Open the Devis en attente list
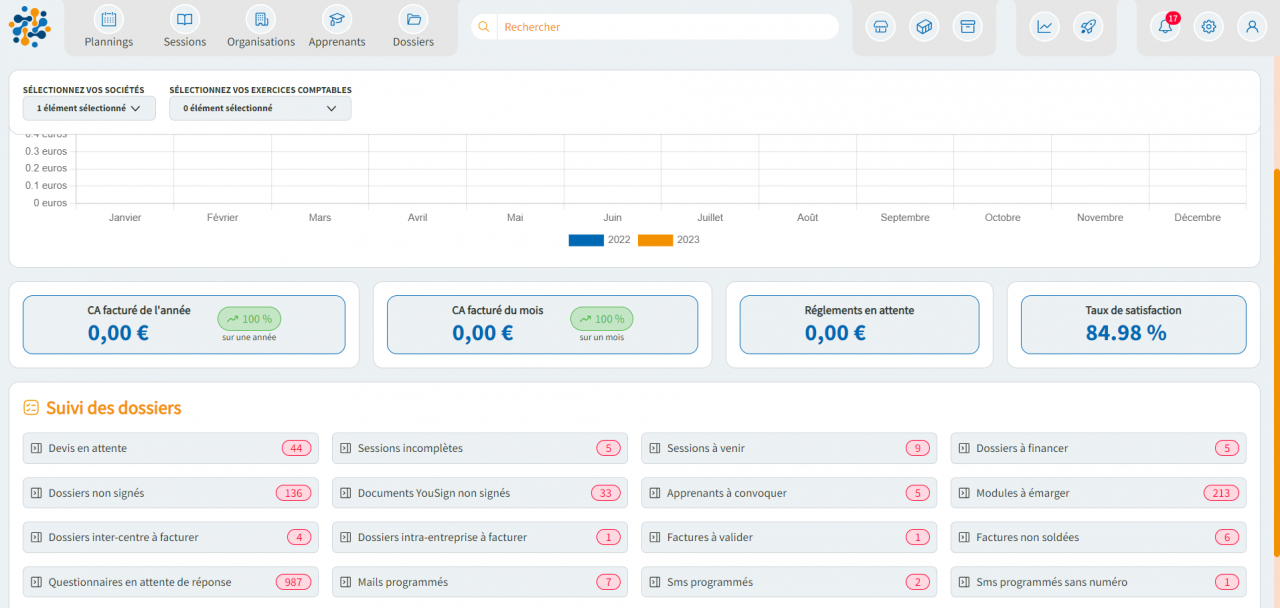1280x608 pixels. coord(170,448)
